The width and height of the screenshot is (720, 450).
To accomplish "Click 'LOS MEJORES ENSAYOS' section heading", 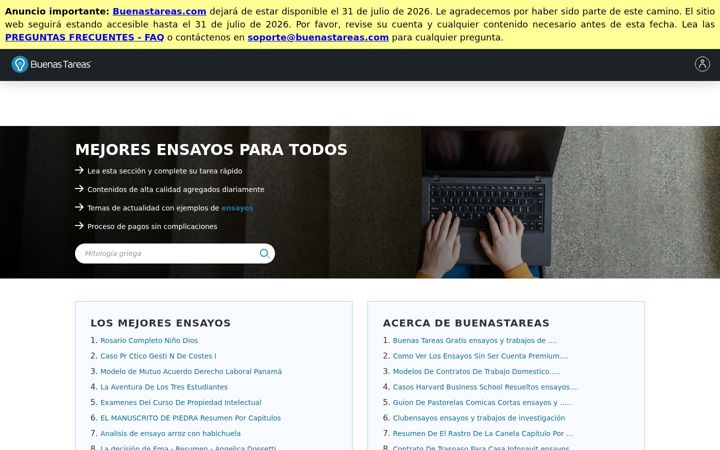I will point(161,323).
